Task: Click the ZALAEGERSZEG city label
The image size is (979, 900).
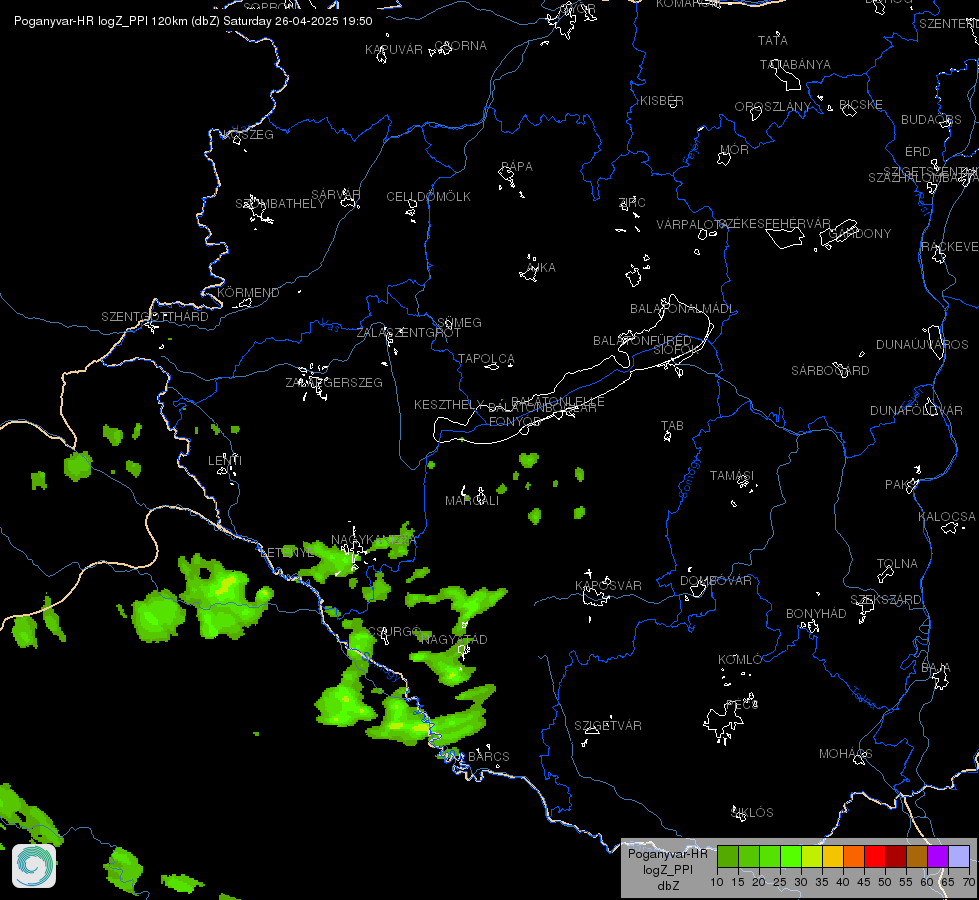Action: pyautogui.click(x=334, y=383)
